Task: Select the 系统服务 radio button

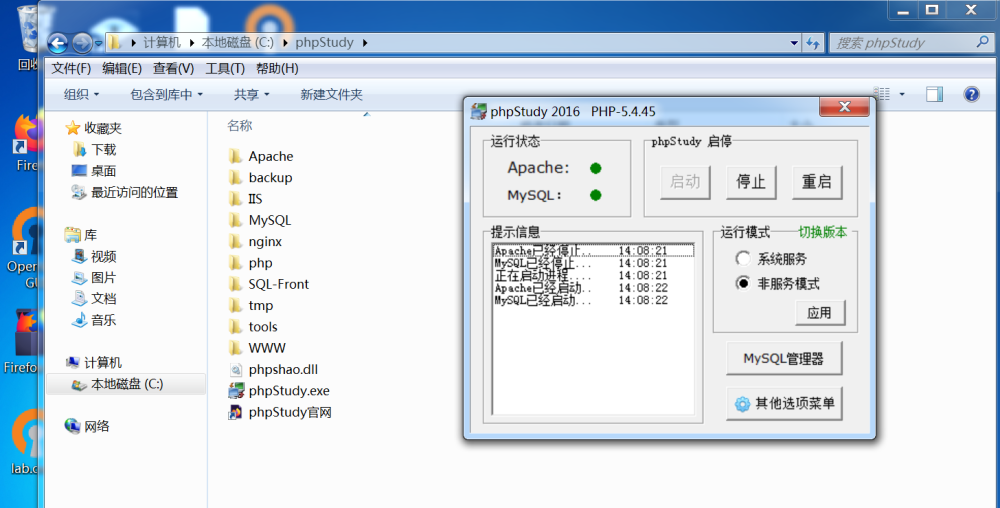Action: coord(742,259)
